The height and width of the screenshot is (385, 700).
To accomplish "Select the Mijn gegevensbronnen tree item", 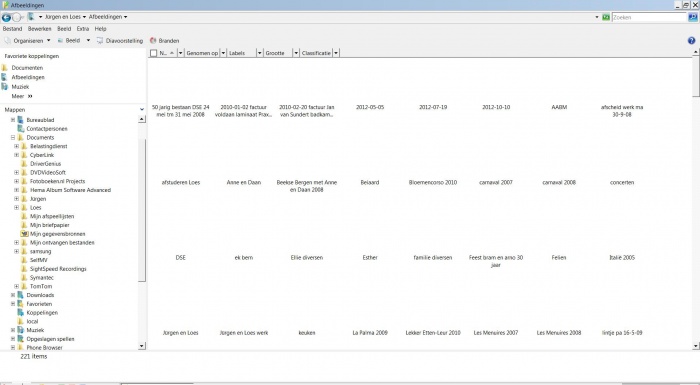I will tap(57, 234).
